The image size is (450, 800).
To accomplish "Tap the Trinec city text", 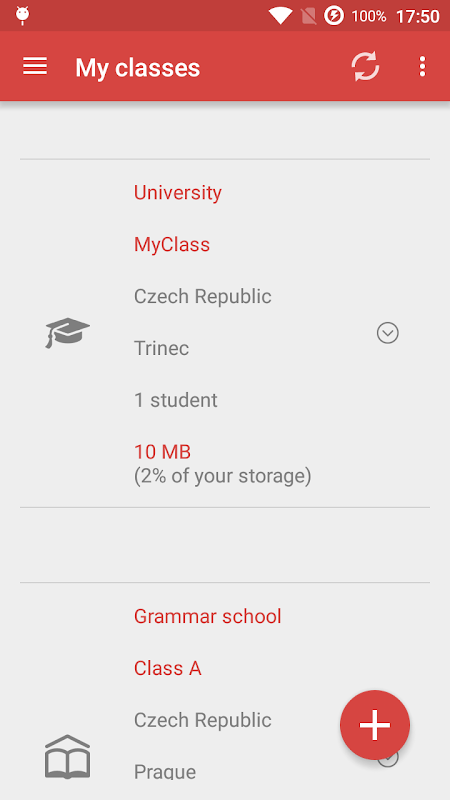I will 161,348.
